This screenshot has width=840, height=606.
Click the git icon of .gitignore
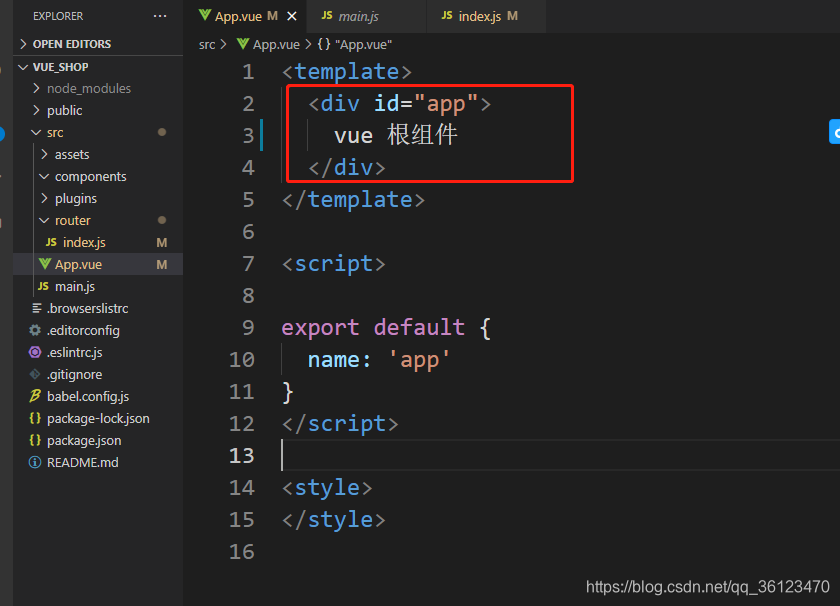pos(35,374)
